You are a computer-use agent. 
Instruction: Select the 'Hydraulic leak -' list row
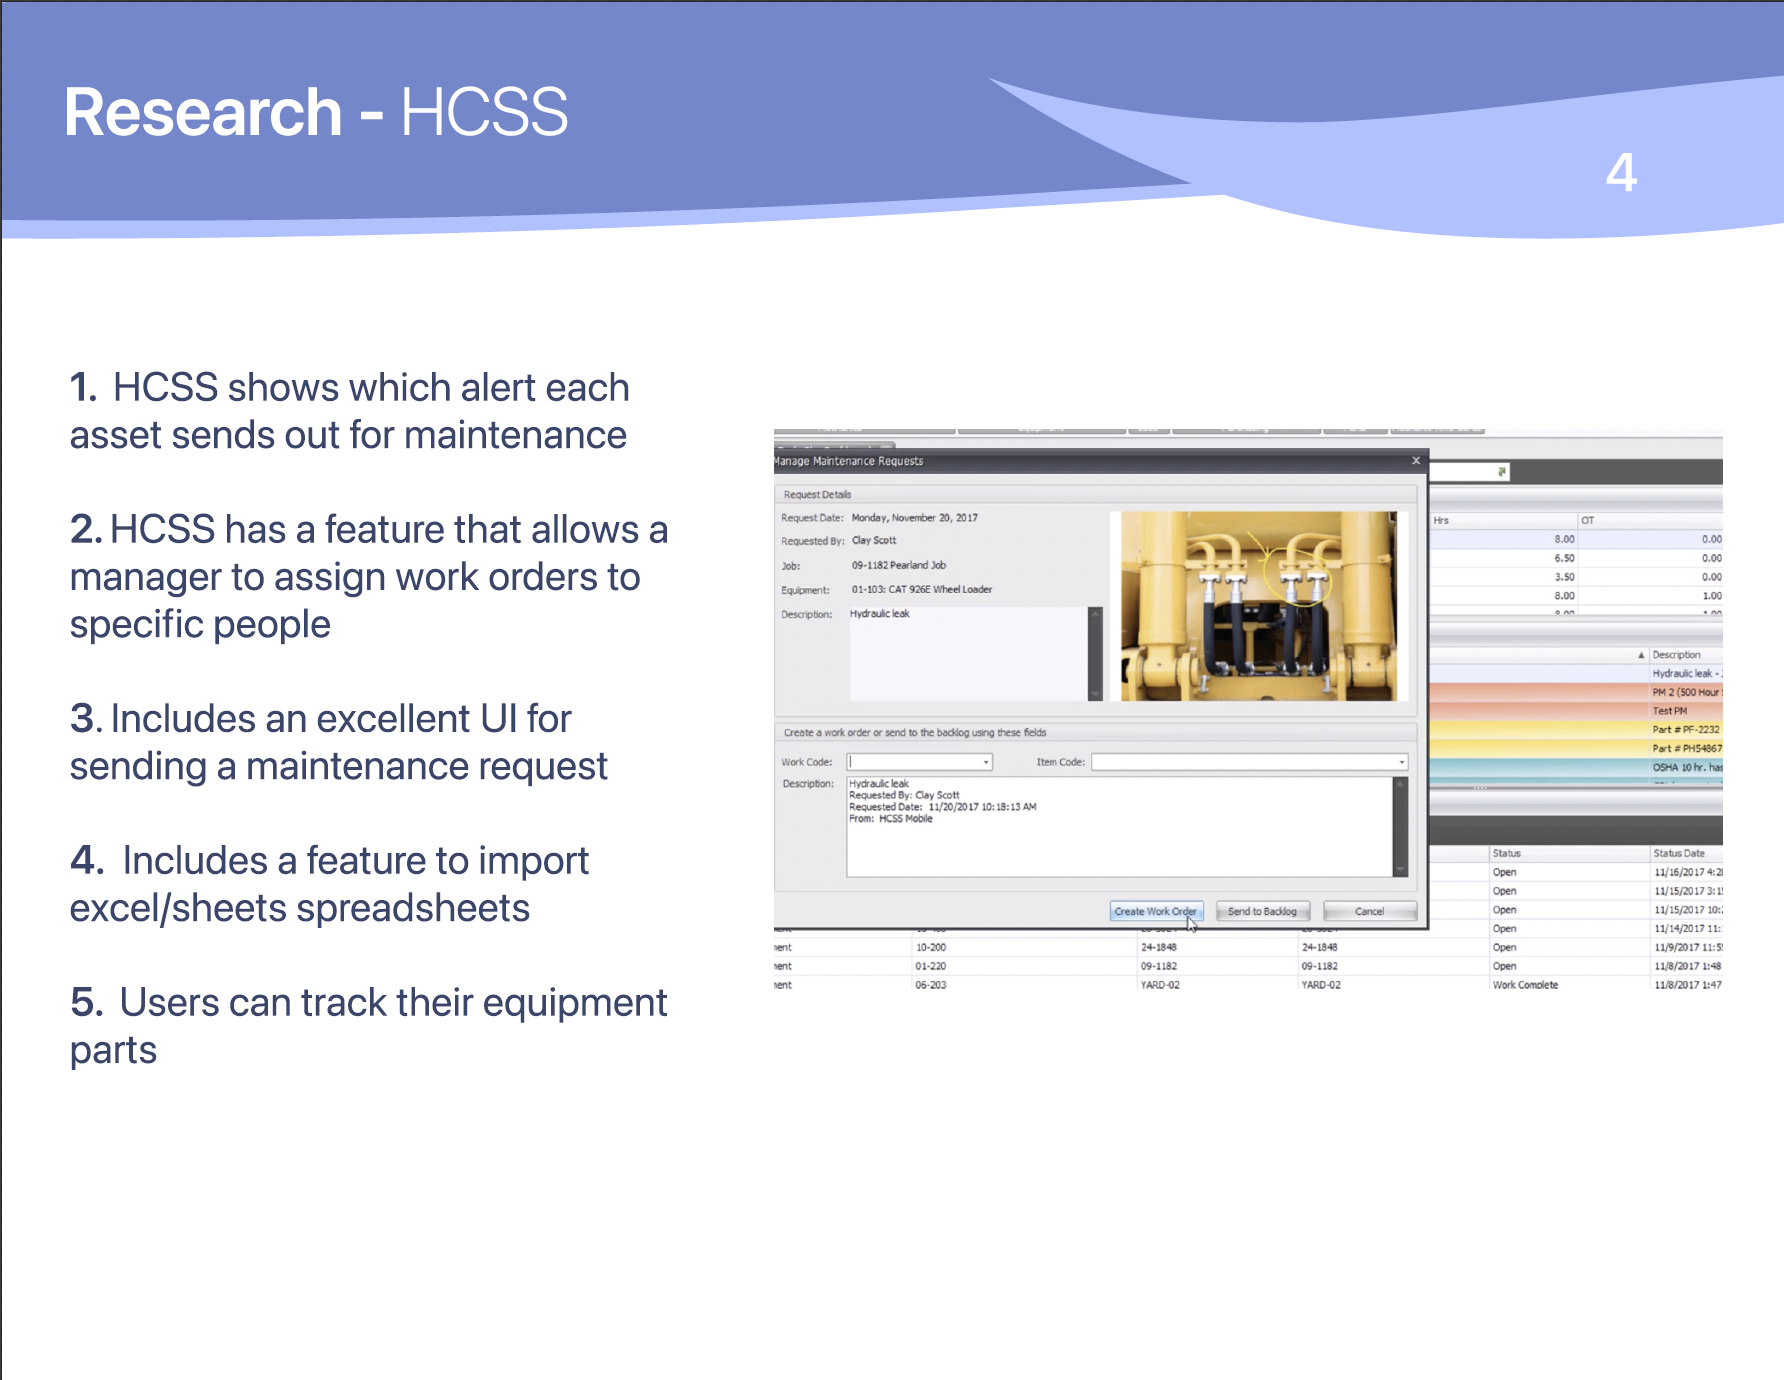(x=1576, y=674)
